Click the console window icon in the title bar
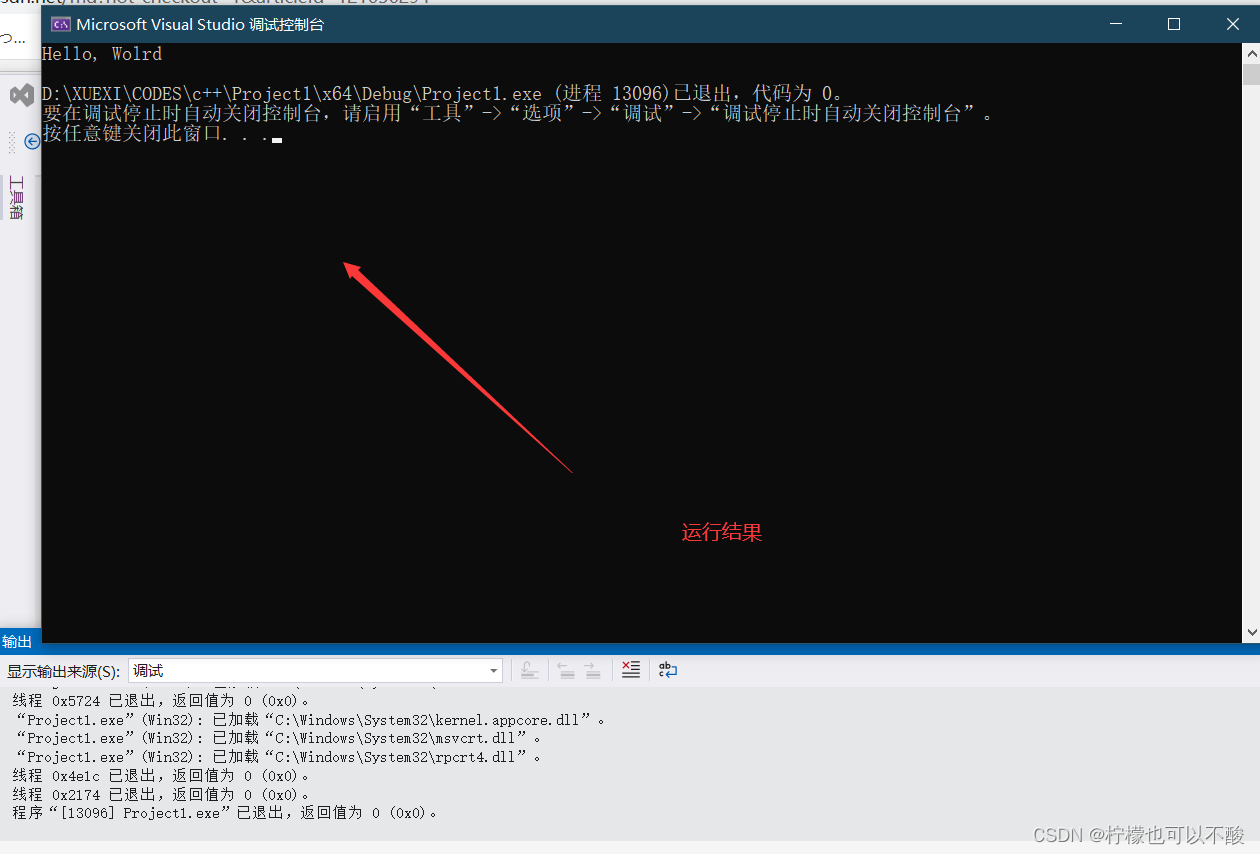The height and width of the screenshot is (854, 1260). click(60, 25)
